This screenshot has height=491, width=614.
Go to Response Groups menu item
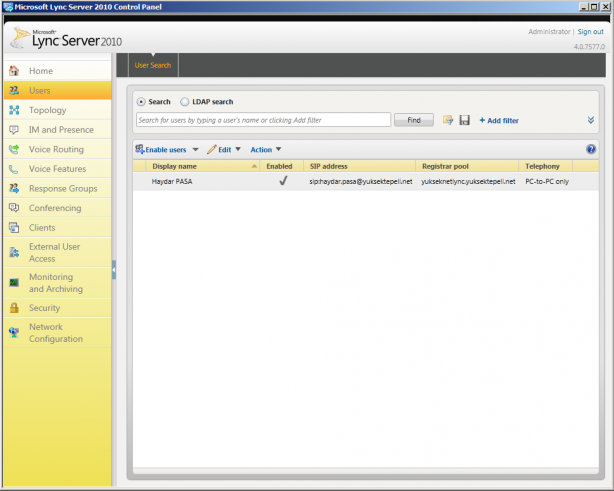(x=58, y=188)
